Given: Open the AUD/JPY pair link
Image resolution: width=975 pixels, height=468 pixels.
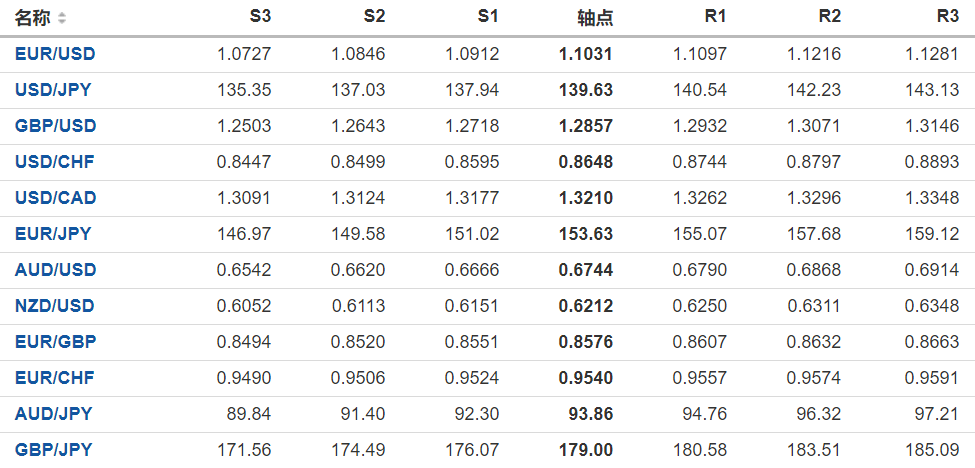Looking at the screenshot, I should click(x=53, y=414).
